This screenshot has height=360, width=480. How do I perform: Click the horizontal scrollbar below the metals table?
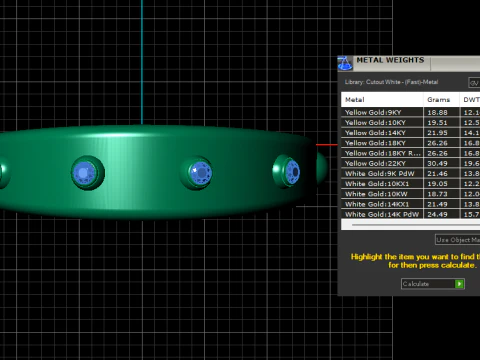[x=411, y=225]
